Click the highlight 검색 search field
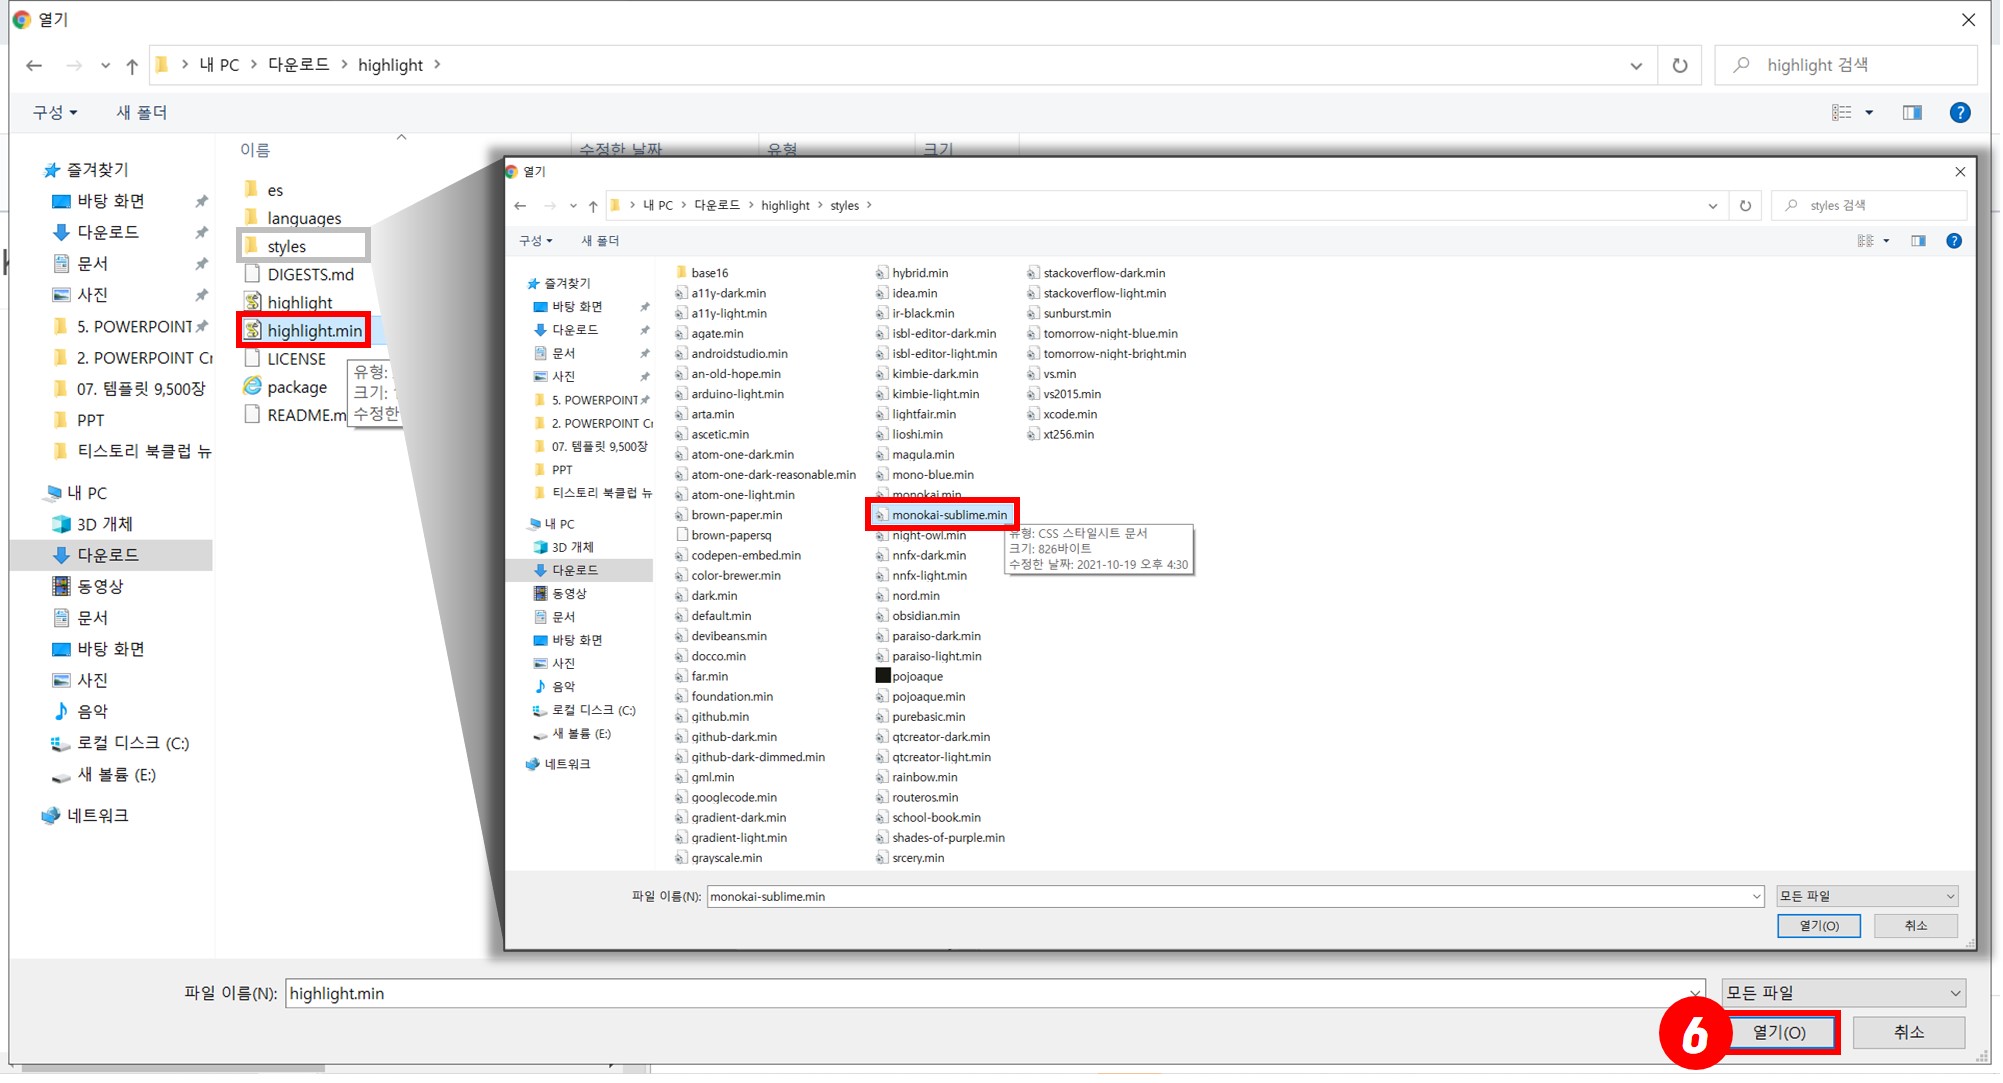 1847,66
